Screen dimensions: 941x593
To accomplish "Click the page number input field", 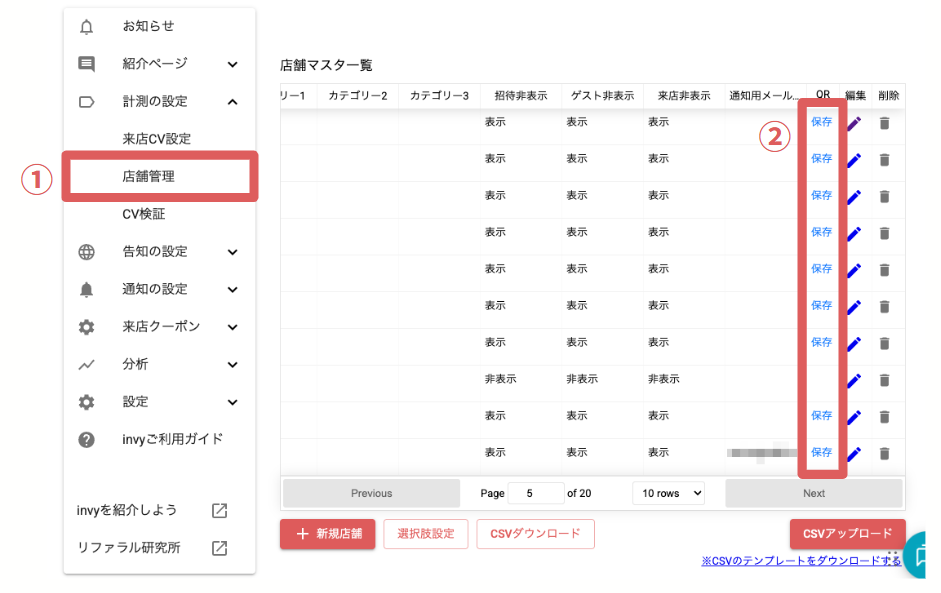I will 535,493.
